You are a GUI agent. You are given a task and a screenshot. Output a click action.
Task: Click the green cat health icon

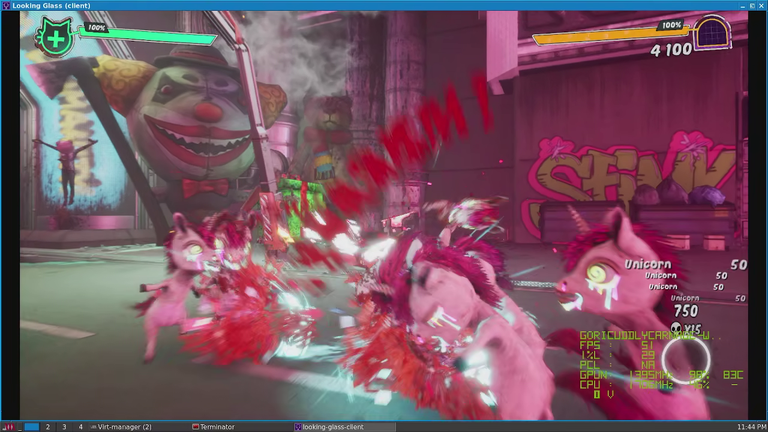point(54,38)
